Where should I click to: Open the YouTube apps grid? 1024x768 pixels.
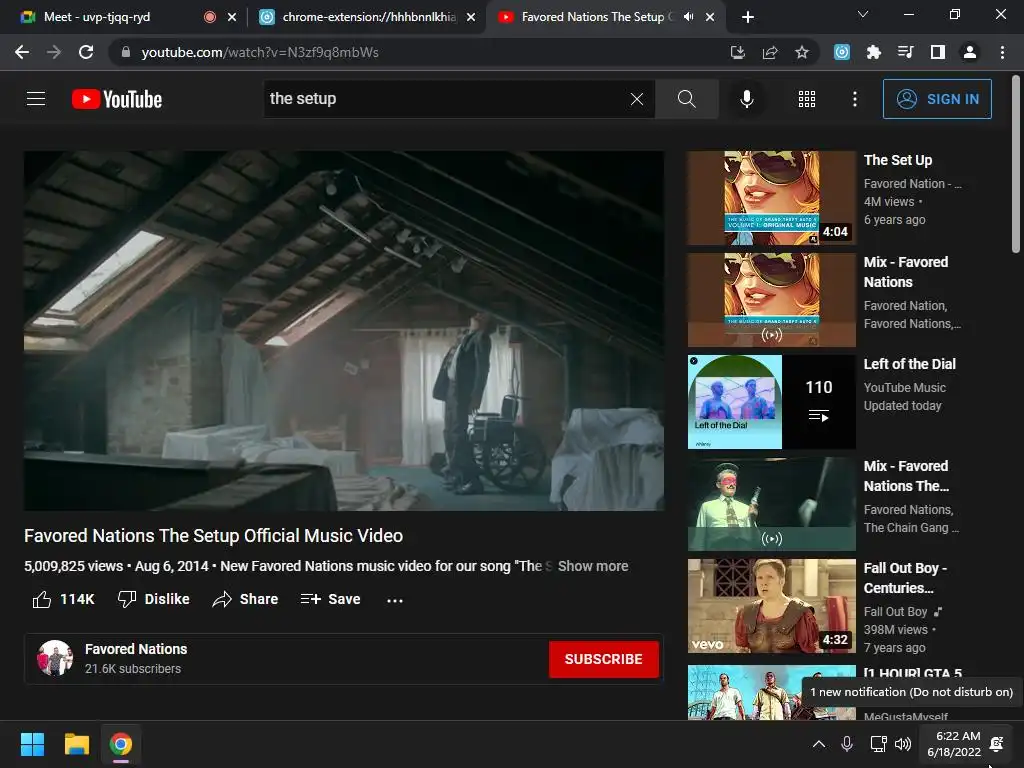tap(807, 99)
